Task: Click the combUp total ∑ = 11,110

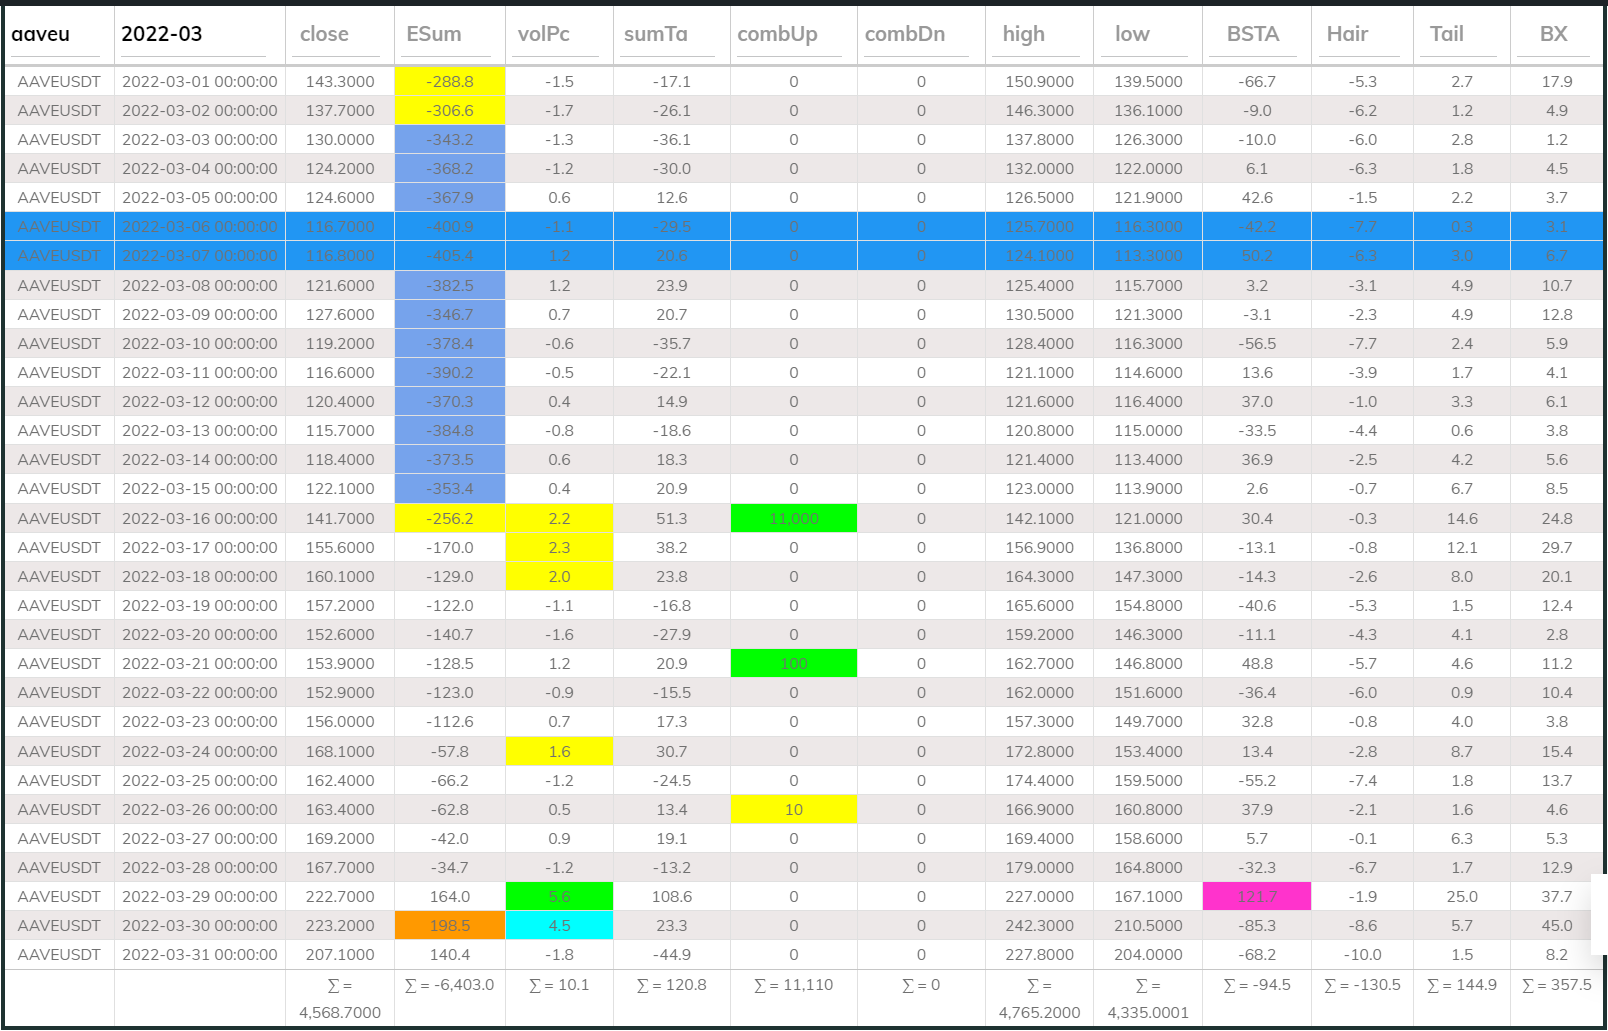Action: point(793,985)
